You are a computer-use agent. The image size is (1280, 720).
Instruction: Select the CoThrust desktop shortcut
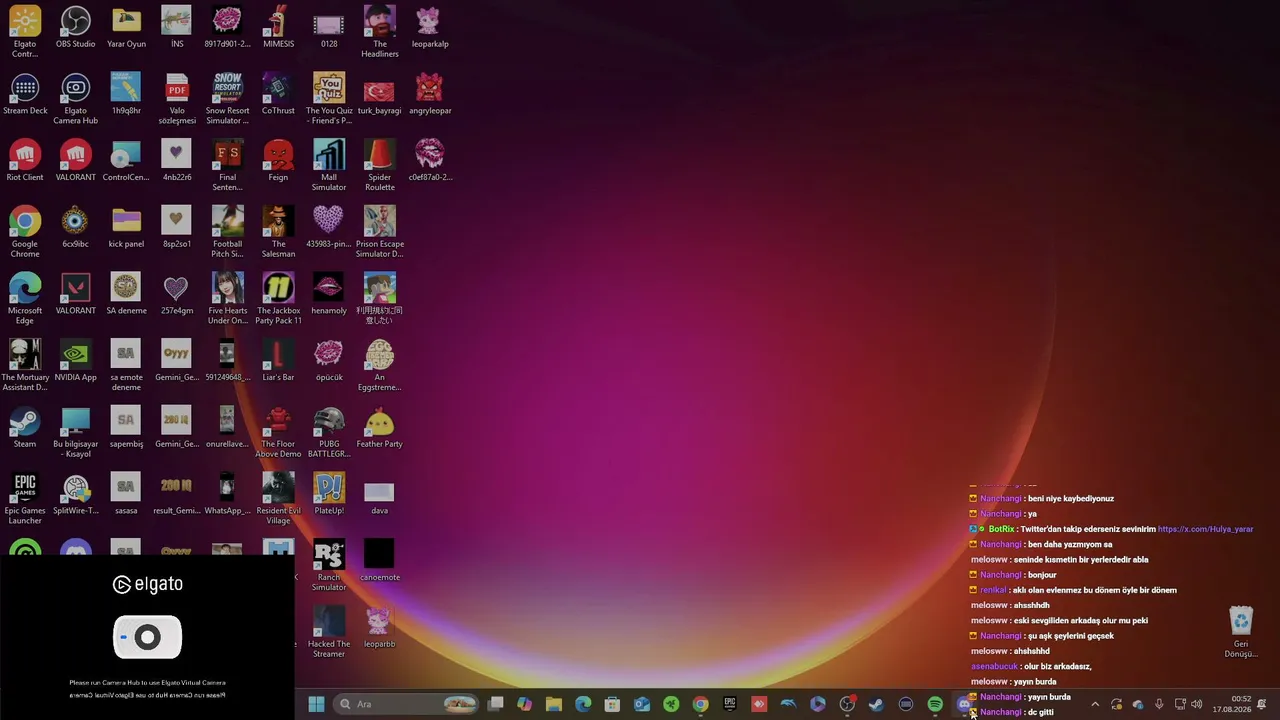click(x=278, y=95)
